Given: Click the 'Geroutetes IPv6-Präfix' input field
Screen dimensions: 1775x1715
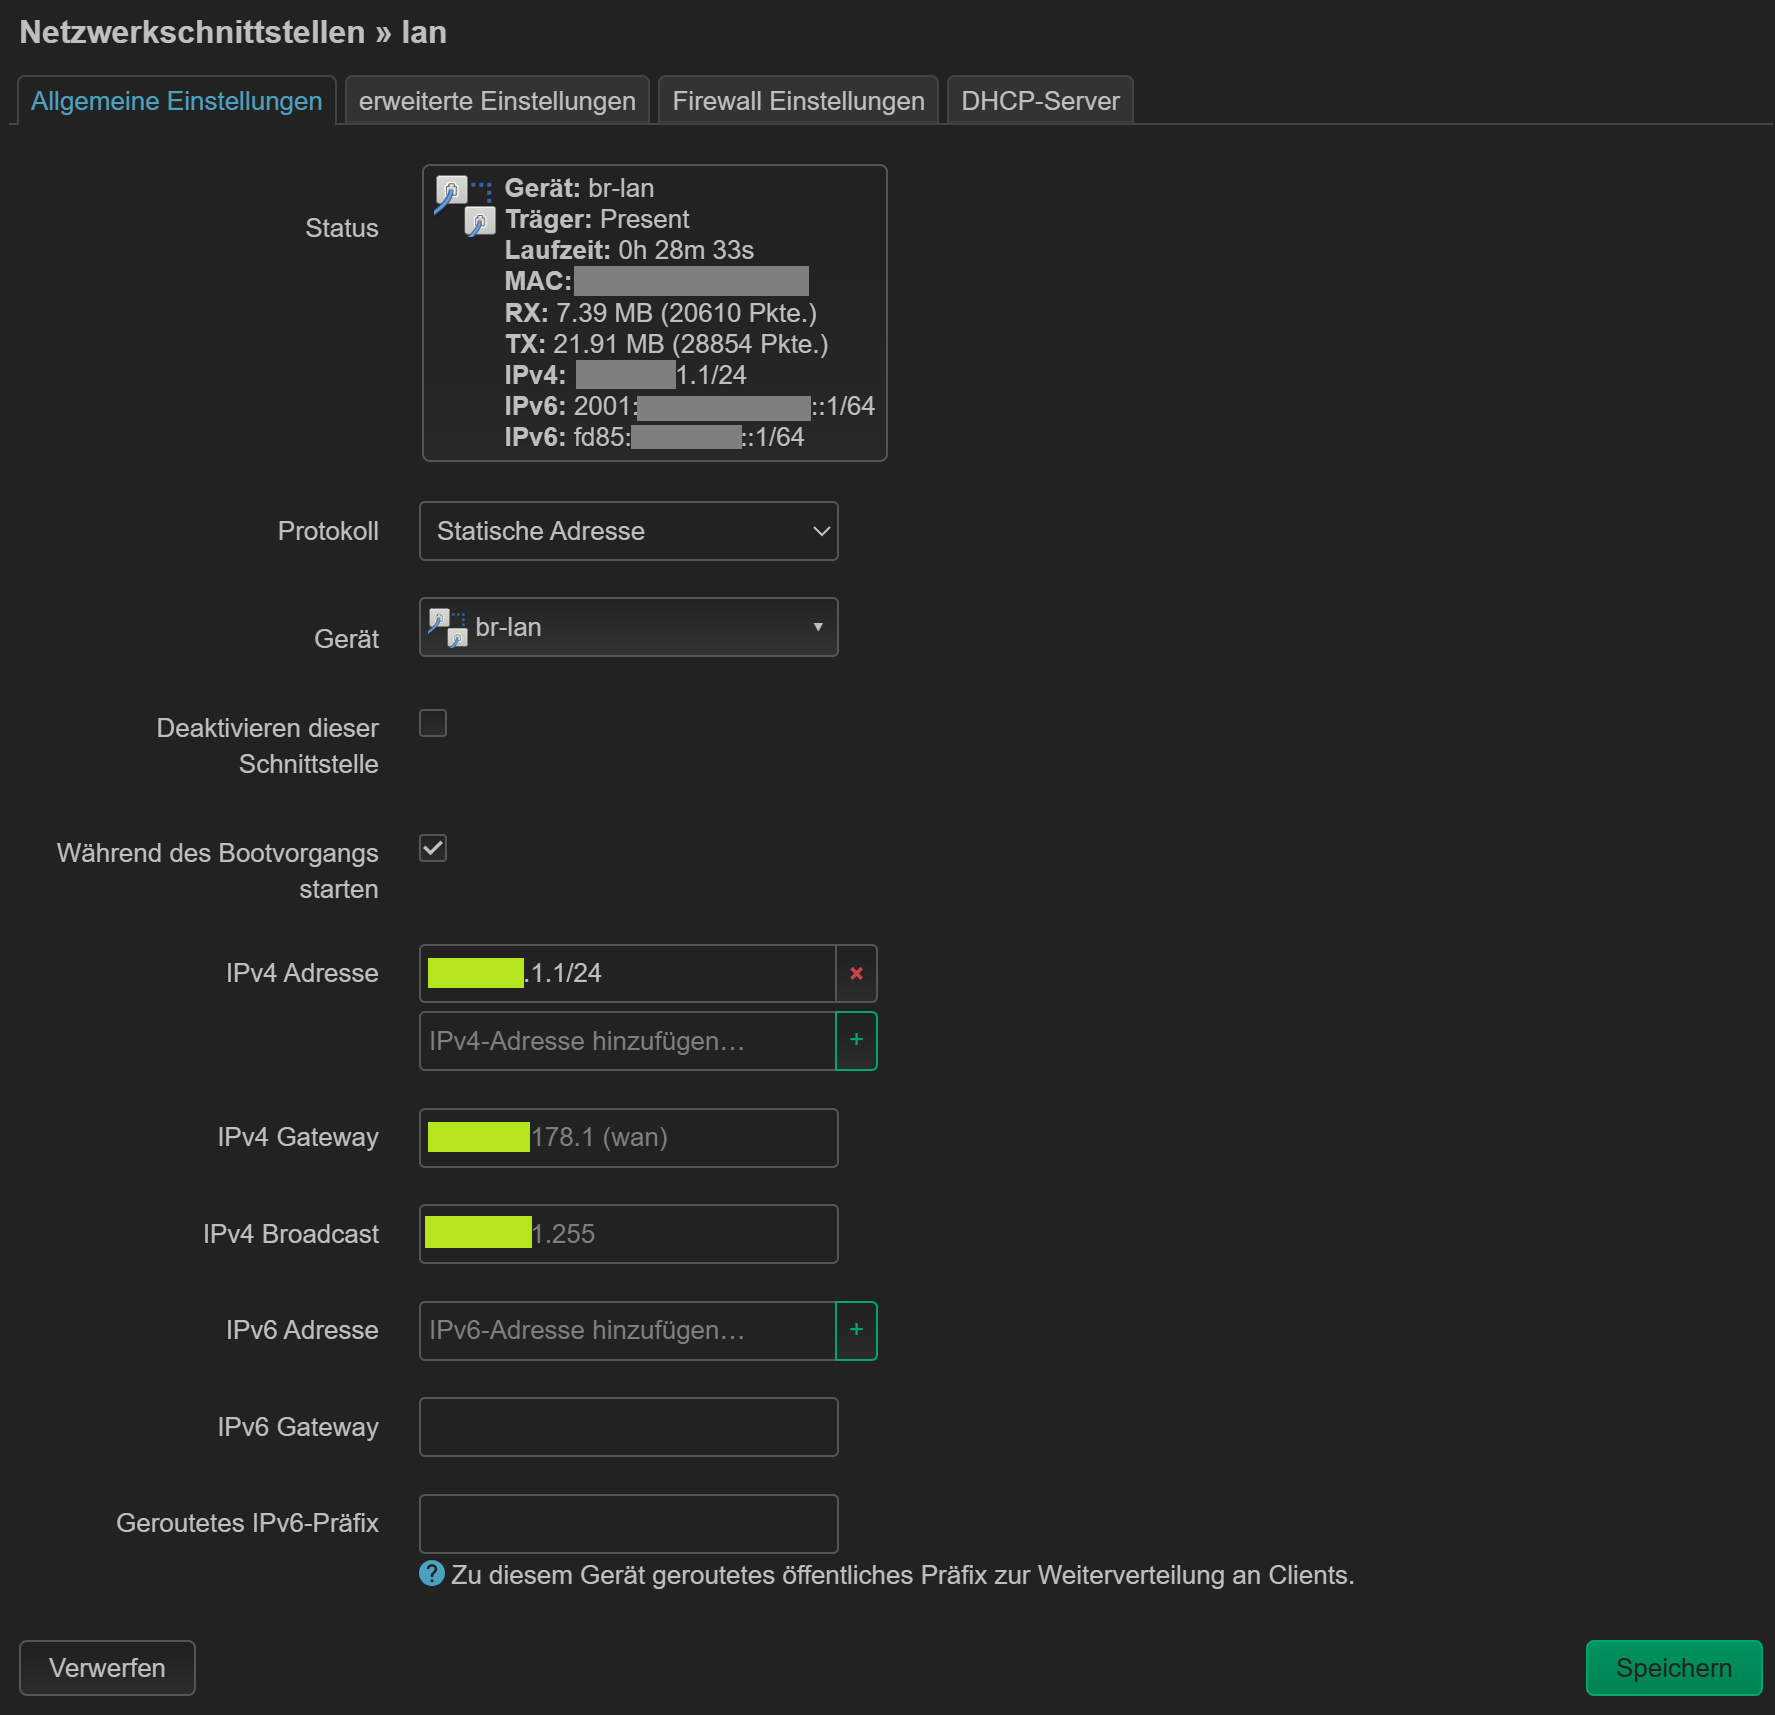Looking at the screenshot, I should tap(628, 1523).
